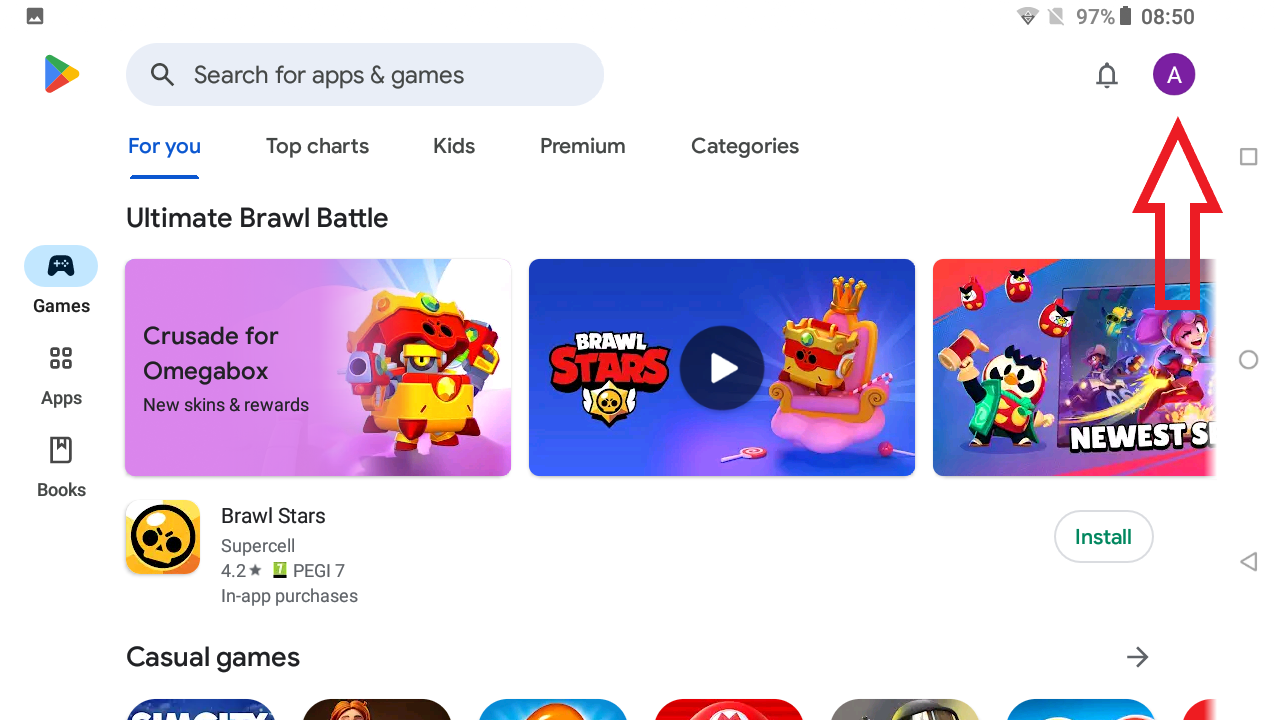
Task: Expand Casual games with the arrow
Action: click(x=1137, y=657)
